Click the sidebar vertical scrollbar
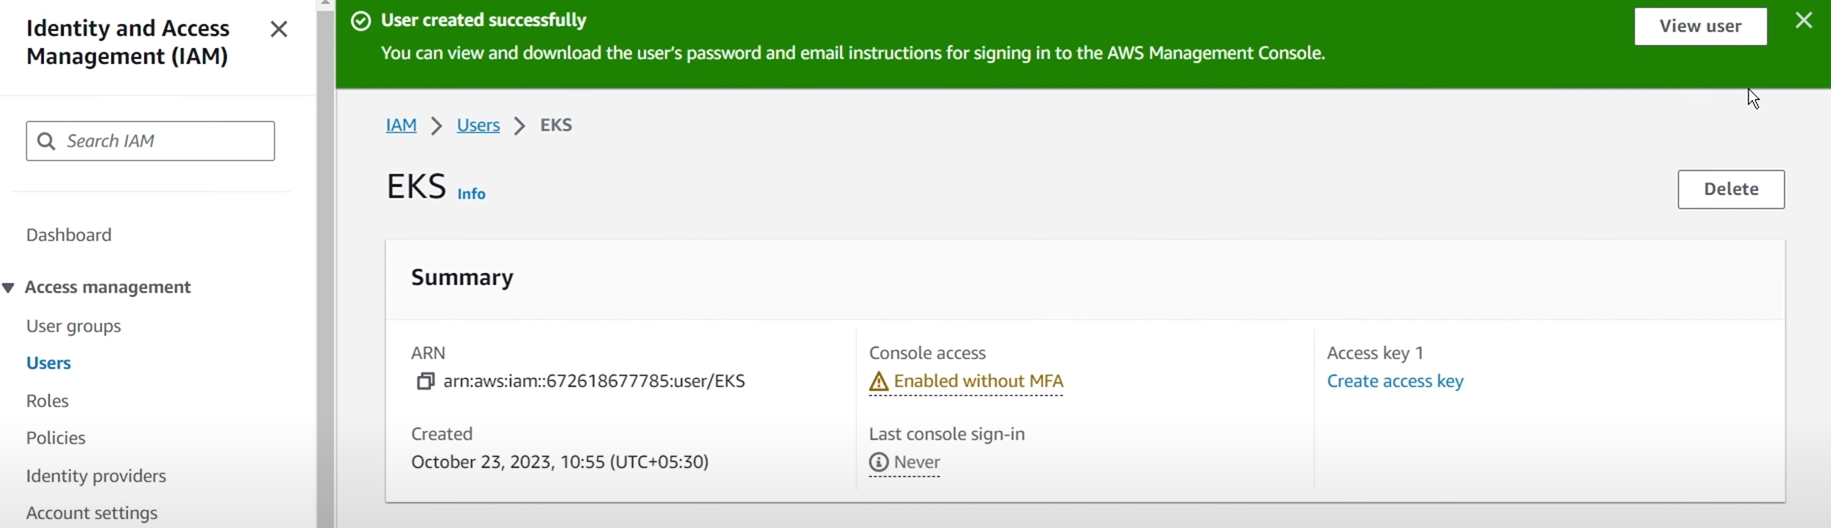Screen dimensions: 1831x528 325,264
